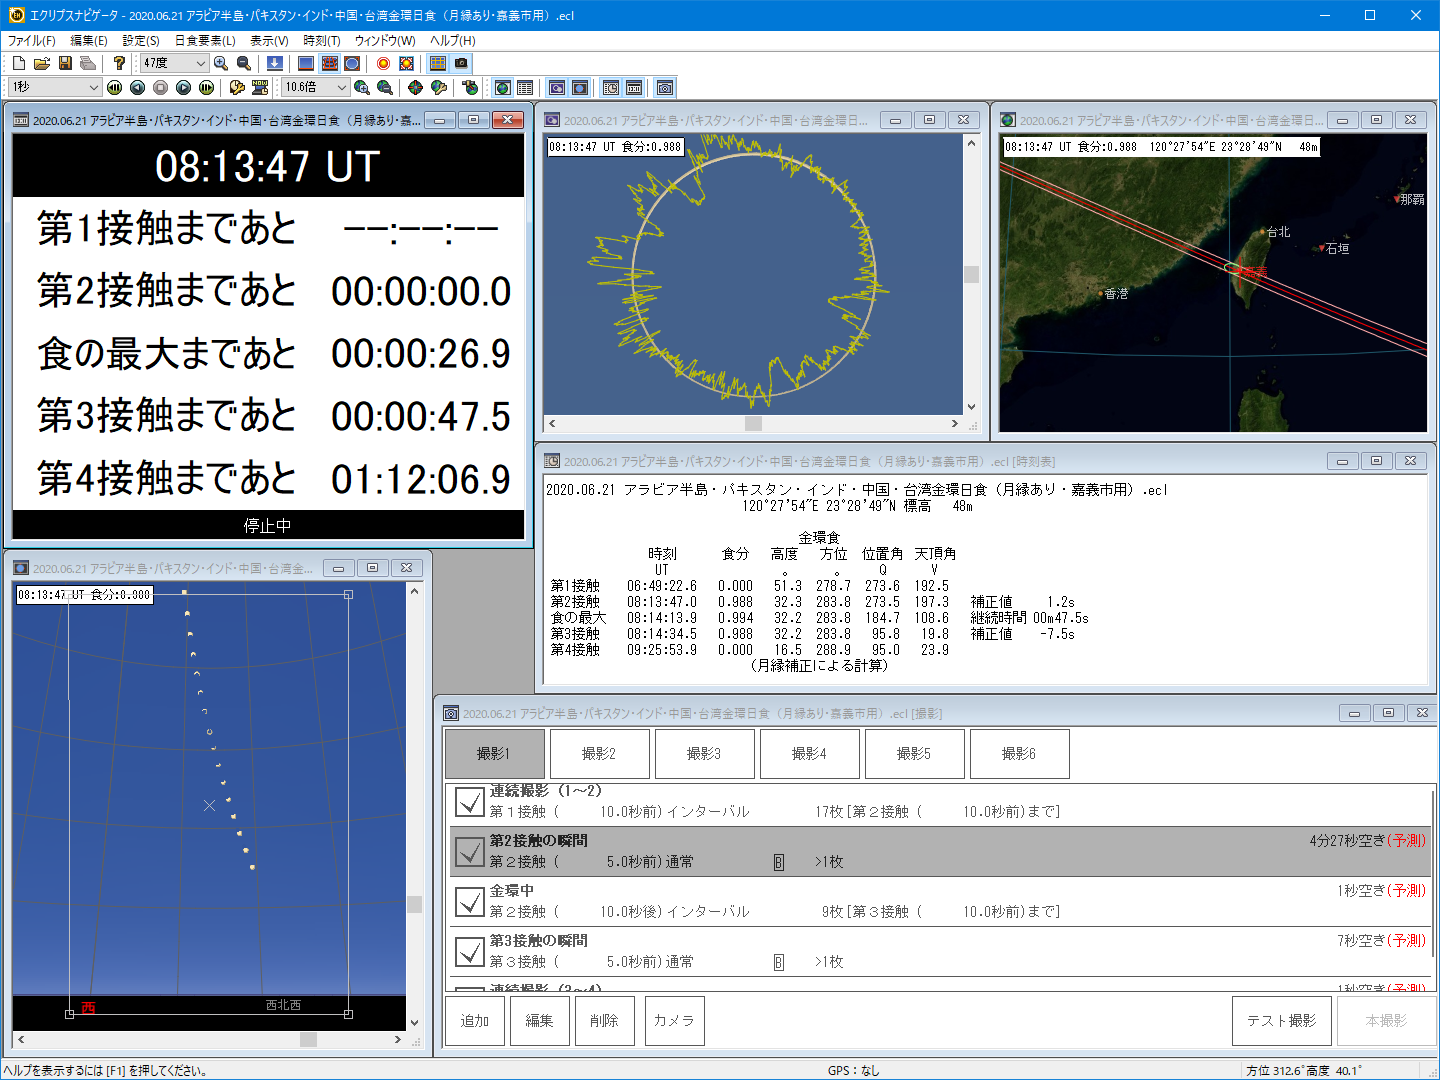
Task: Click limb profile horizontal scrollbar thumb
Action: pyautogui.click(x=754, y=424)
